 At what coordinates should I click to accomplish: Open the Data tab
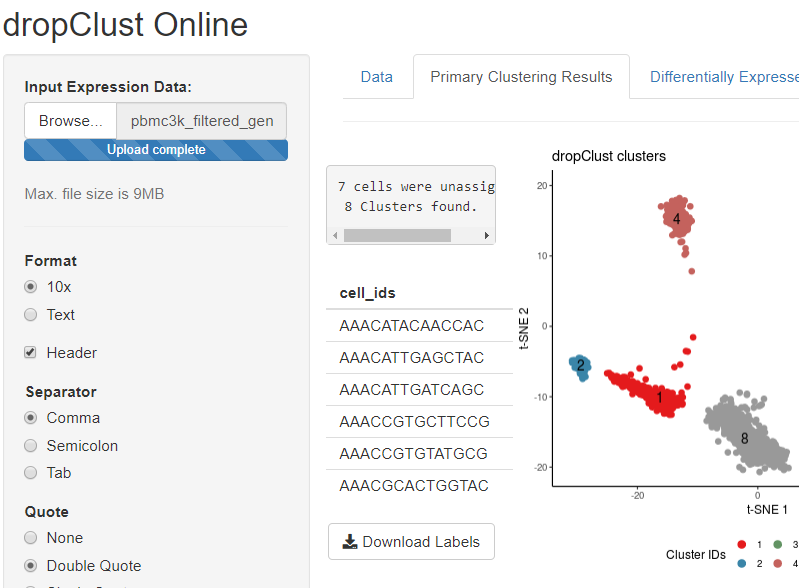377,77
